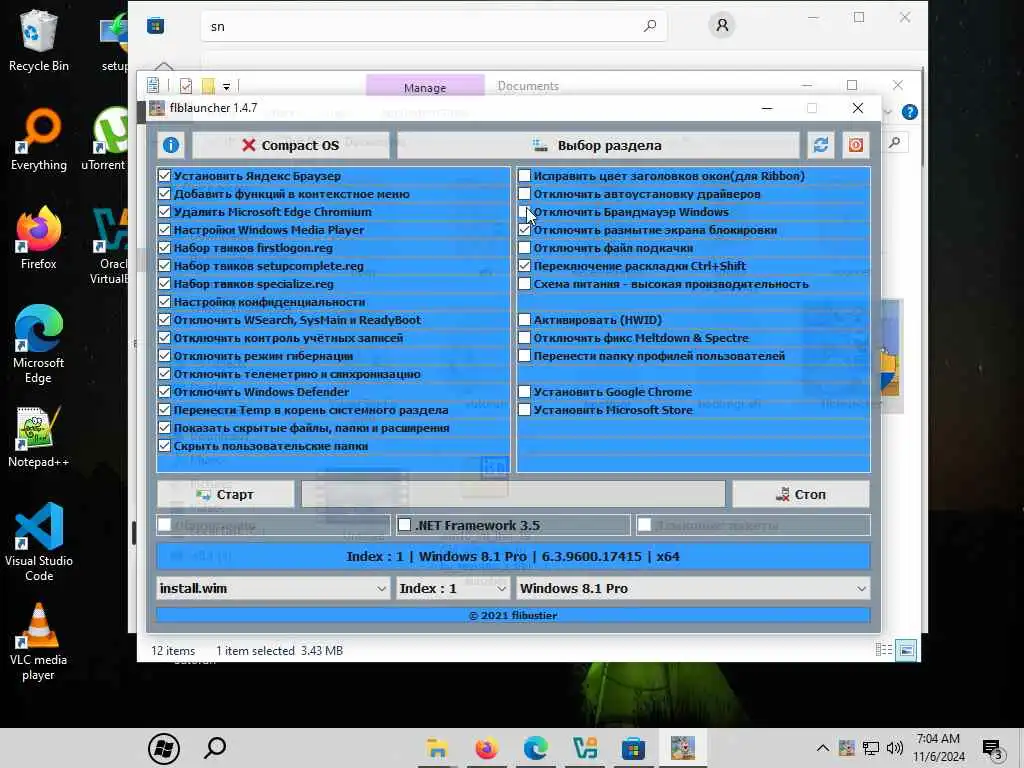Open Explorer quick access toolbar dropdown arrow
1024x768 pixels.
click(227, 86)
